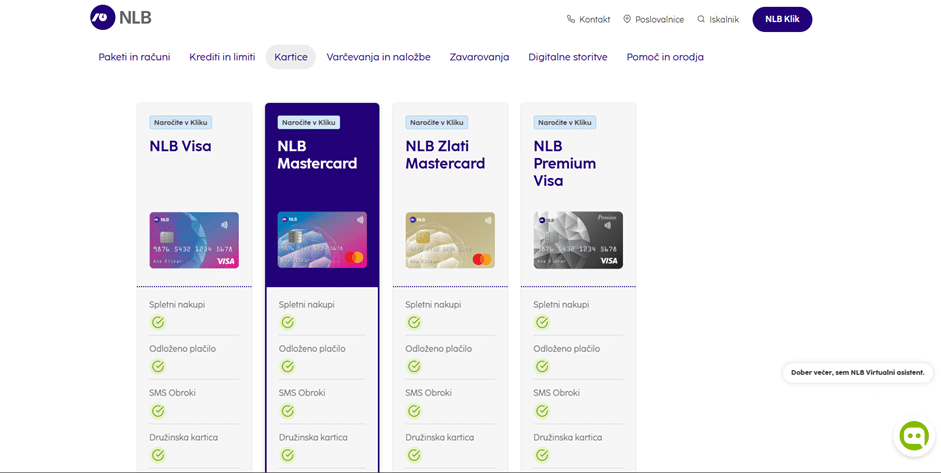
Task: Click the location pin icon for Poslovalnice
Action: [627, 19]
